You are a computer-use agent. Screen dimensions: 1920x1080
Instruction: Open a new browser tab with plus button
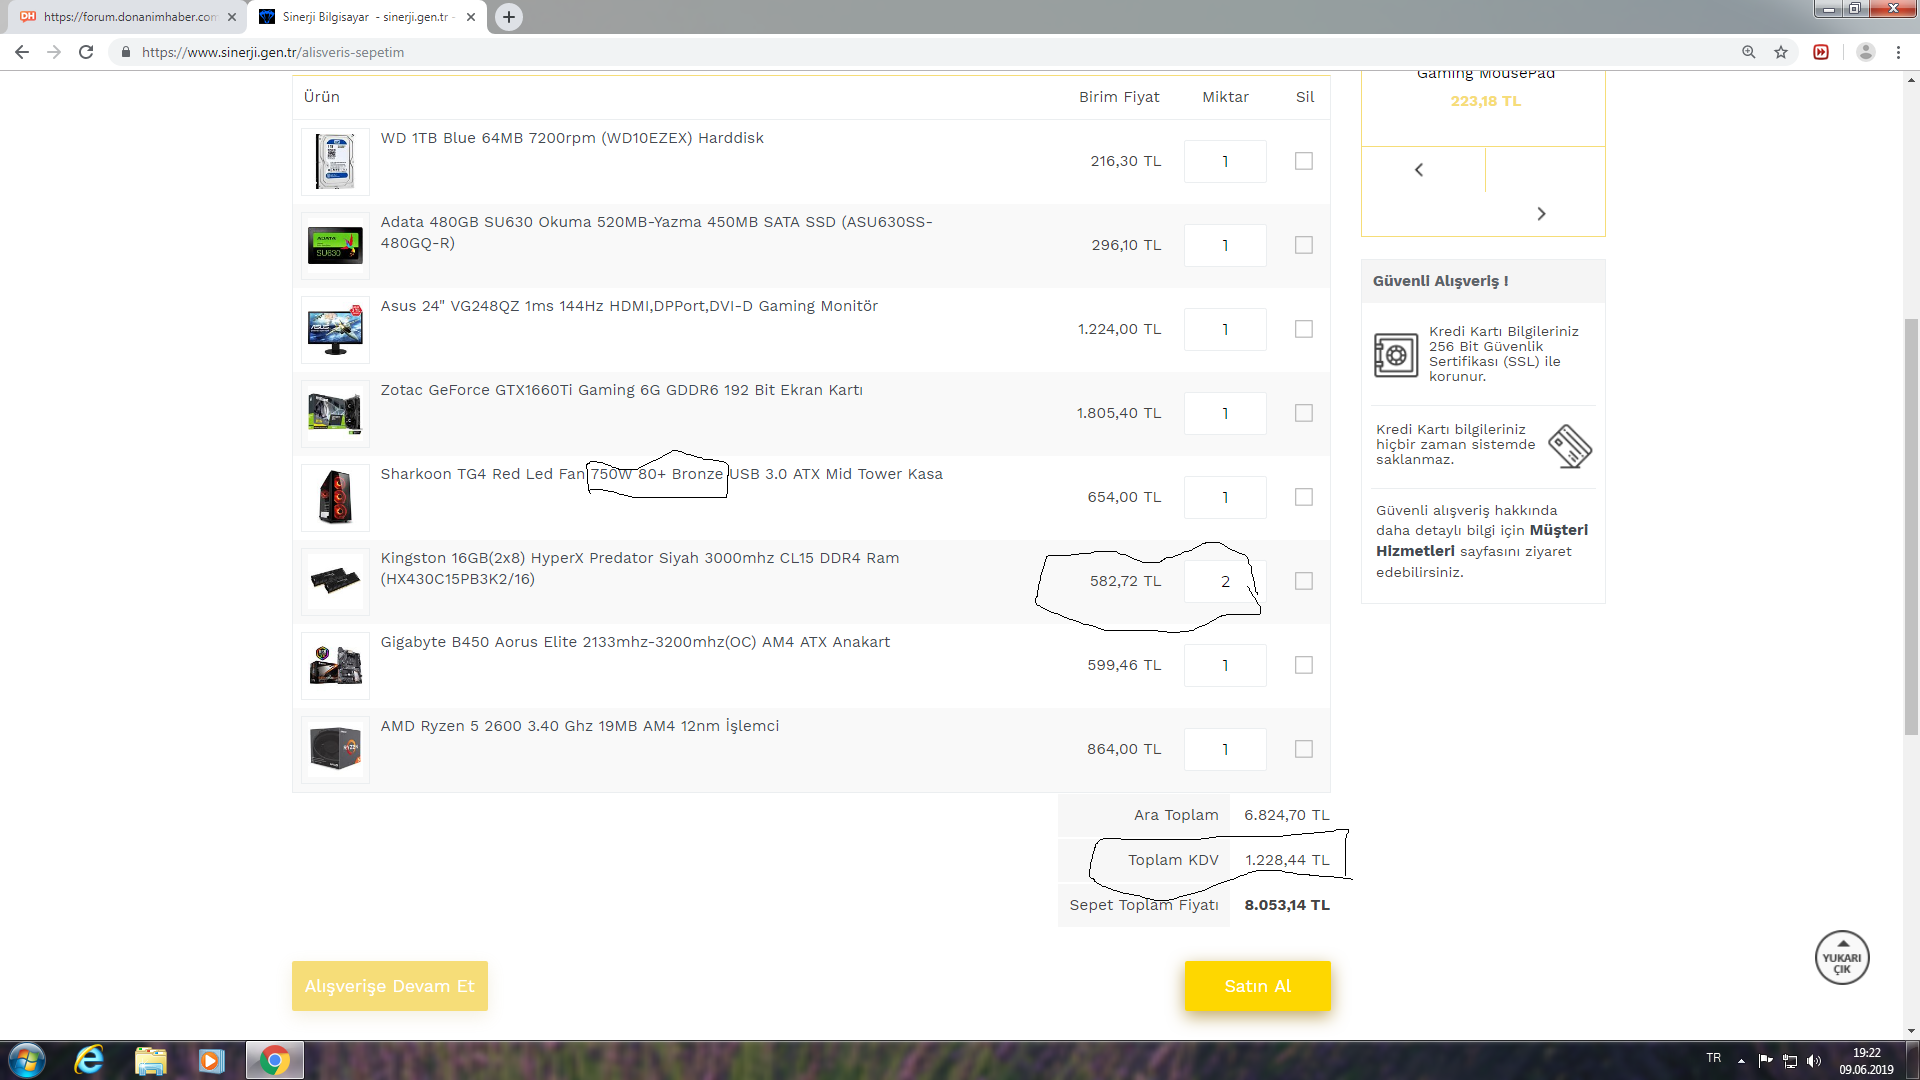[509, 17]
